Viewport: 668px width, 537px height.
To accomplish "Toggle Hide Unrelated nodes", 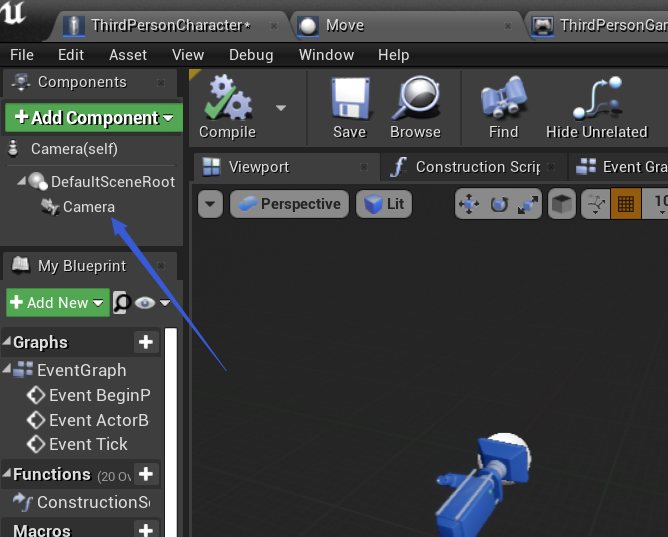I will point(596,107).
